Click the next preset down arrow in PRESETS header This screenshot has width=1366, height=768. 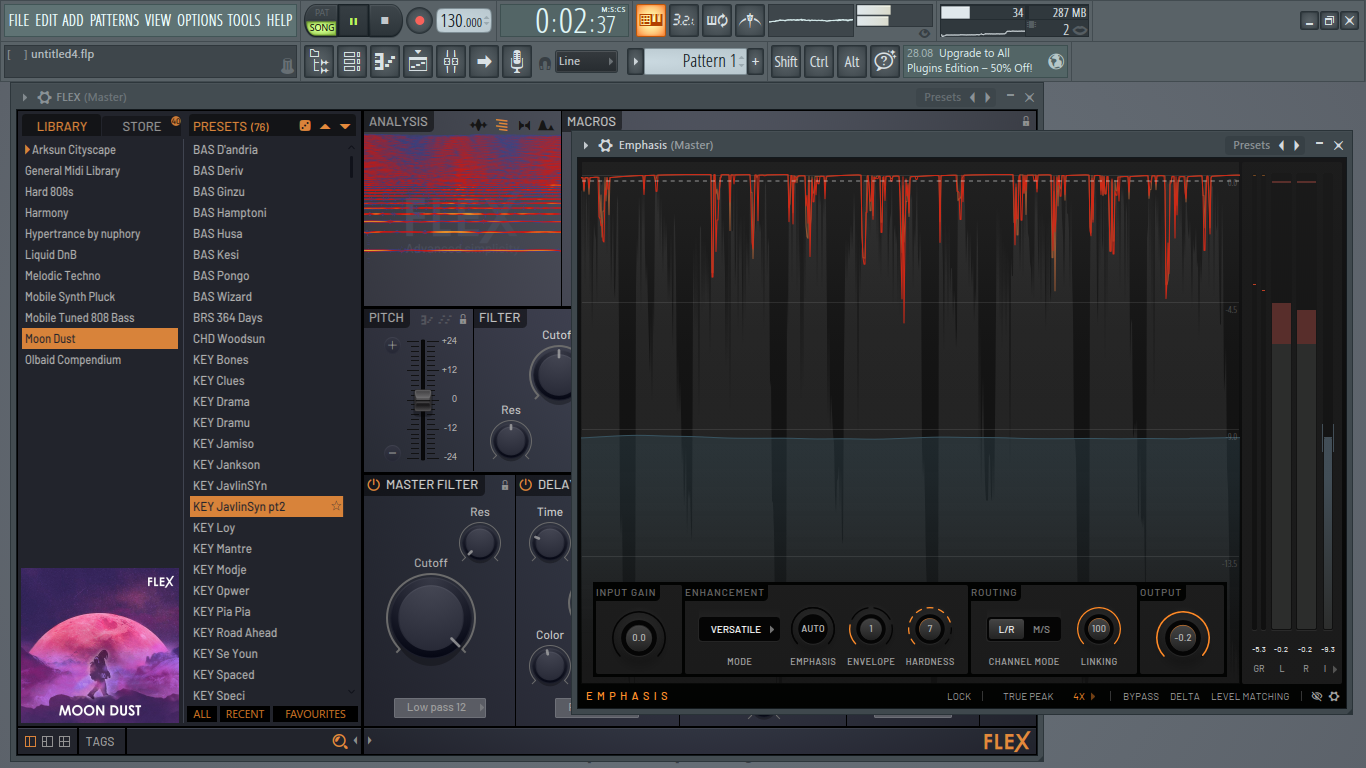(345, 126)
